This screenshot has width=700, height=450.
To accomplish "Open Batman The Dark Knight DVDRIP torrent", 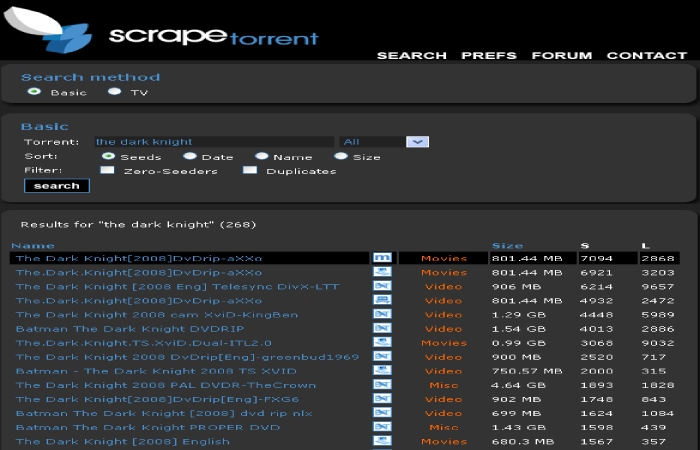I will click(130, 329).
